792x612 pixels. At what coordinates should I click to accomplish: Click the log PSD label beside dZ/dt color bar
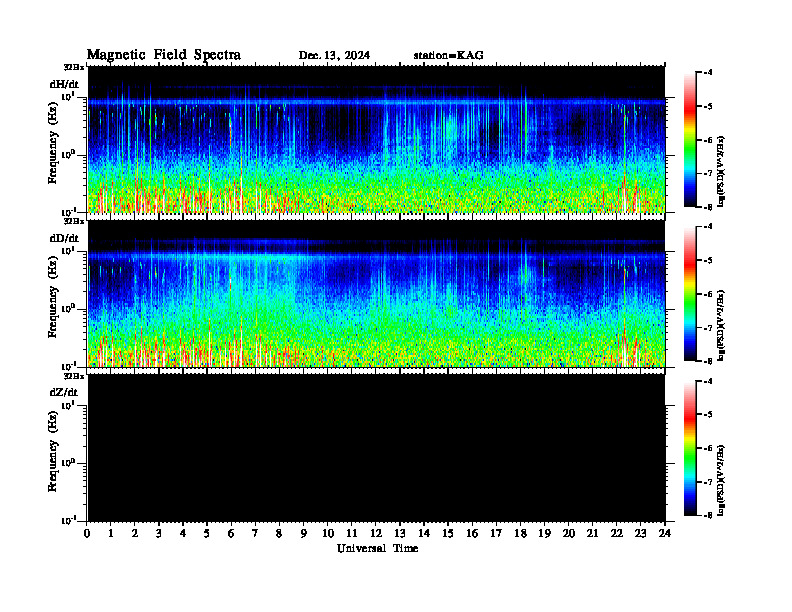pyautogui.click(x=721, y=480)
